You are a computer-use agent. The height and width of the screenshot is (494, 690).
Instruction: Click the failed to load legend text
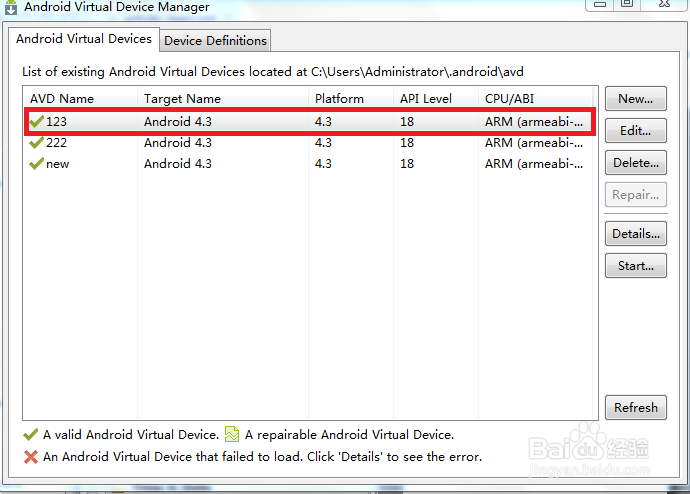(x=262, y=457)
